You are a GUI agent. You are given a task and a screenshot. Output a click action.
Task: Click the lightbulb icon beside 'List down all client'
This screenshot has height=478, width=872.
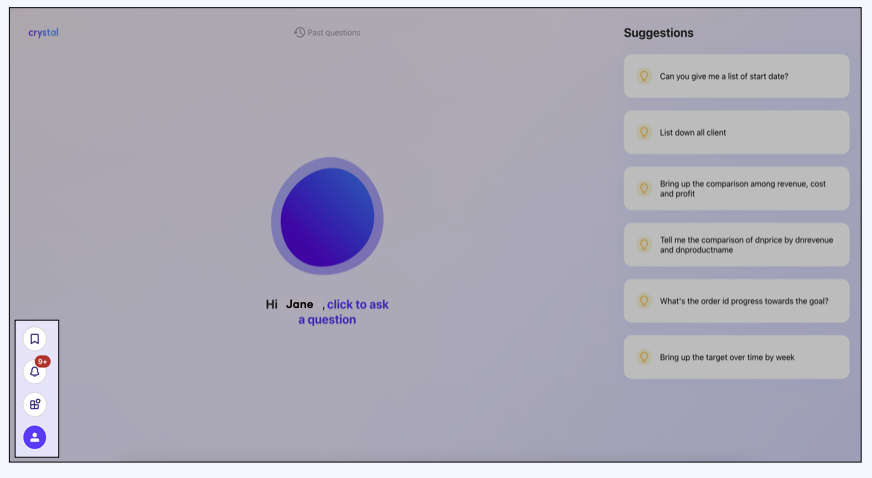(x=644, y=132)
